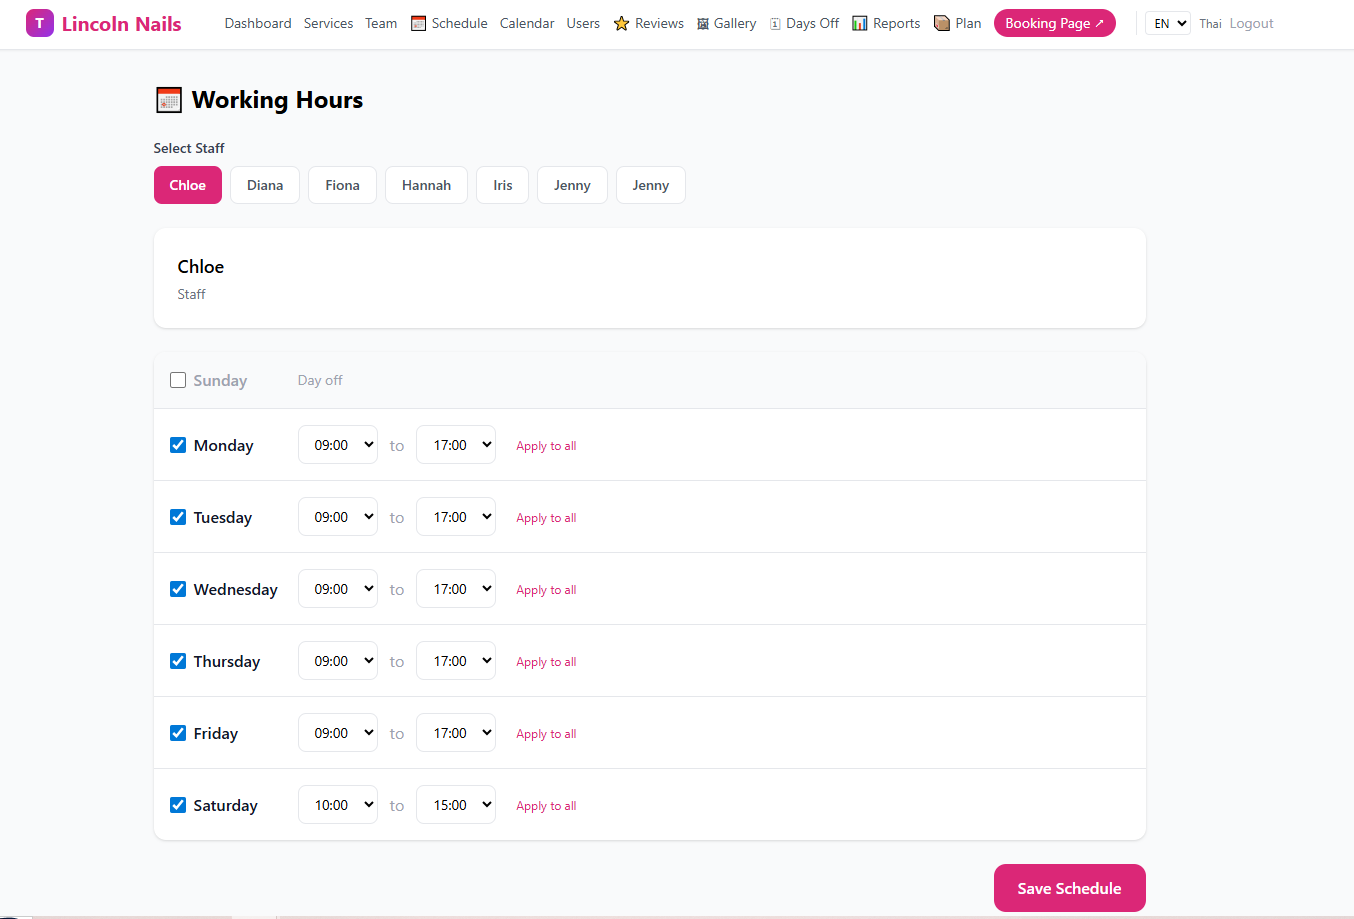Disable the Friday checkbox
The image size is (1354, 919).
pos(178,733)
